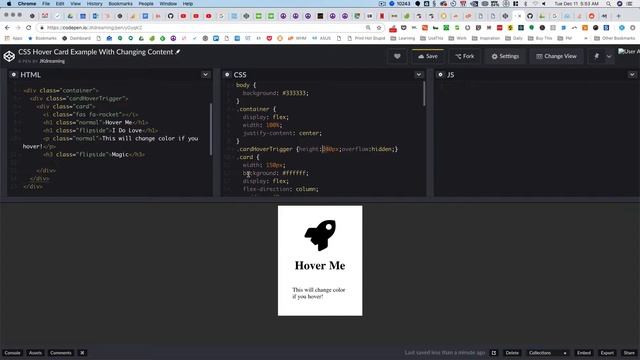Open the Collections dropdown
This screenshot has width=640, height=360.
click(547, 353)
